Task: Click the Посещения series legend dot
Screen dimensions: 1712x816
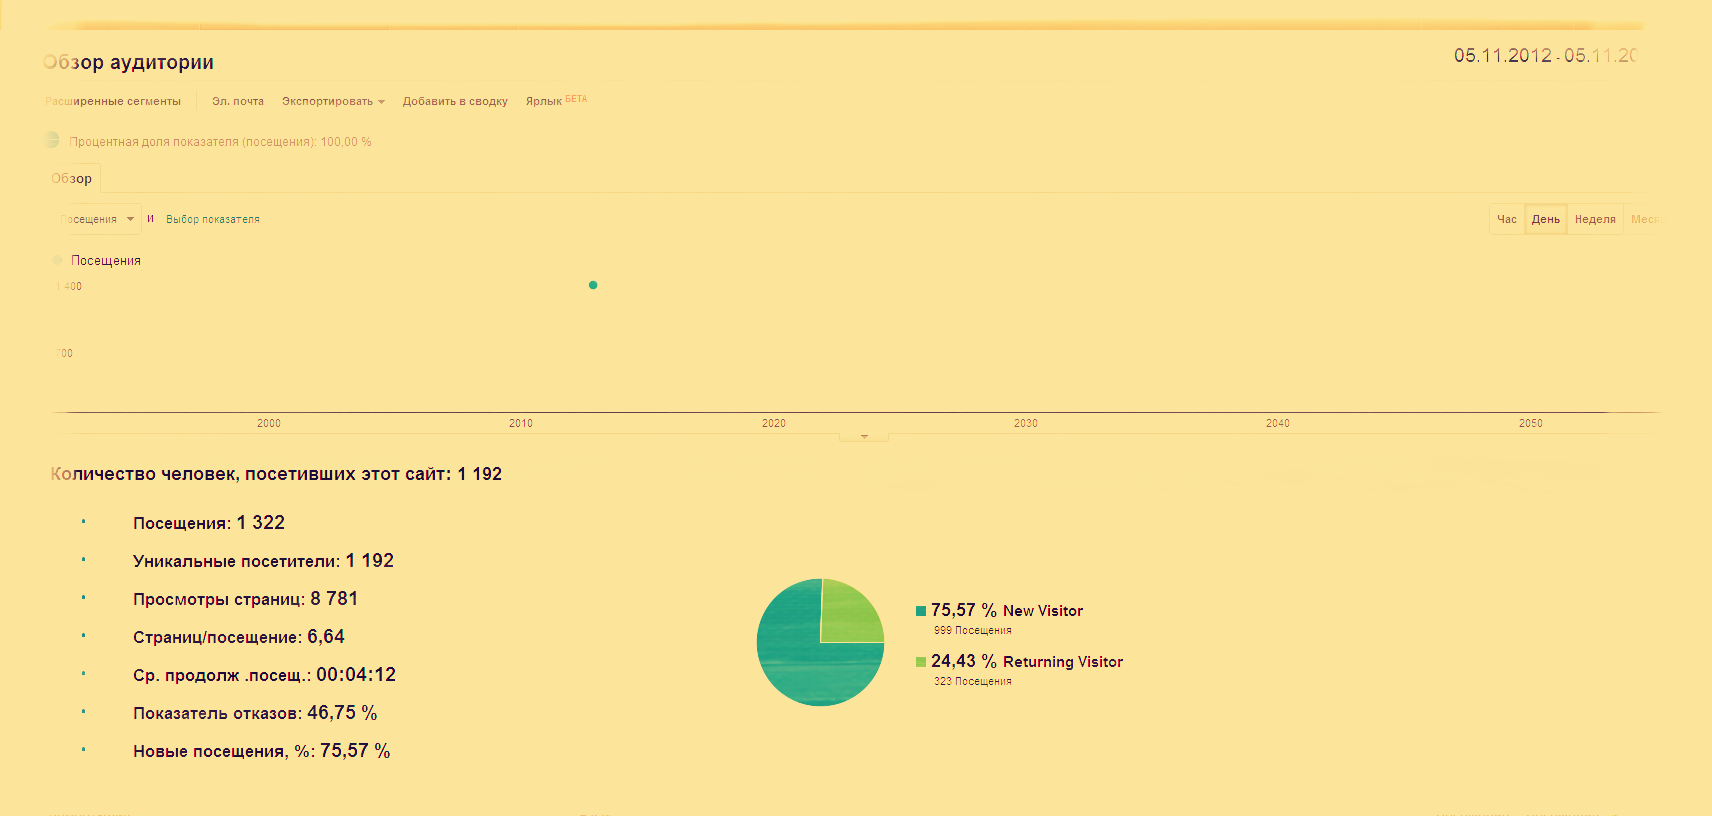Action: 57,260
